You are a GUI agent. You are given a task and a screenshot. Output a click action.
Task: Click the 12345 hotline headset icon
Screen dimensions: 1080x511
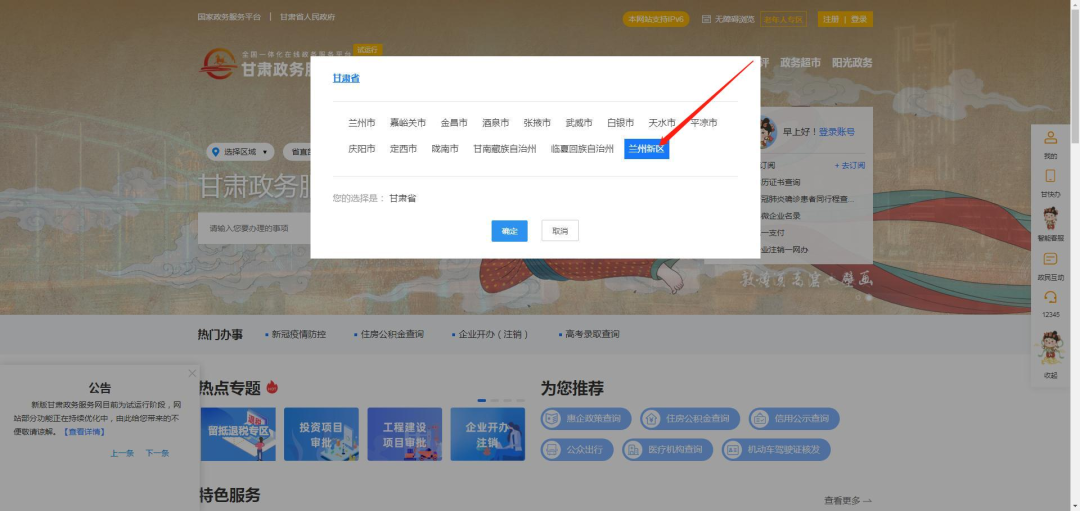coord(1050,297)
